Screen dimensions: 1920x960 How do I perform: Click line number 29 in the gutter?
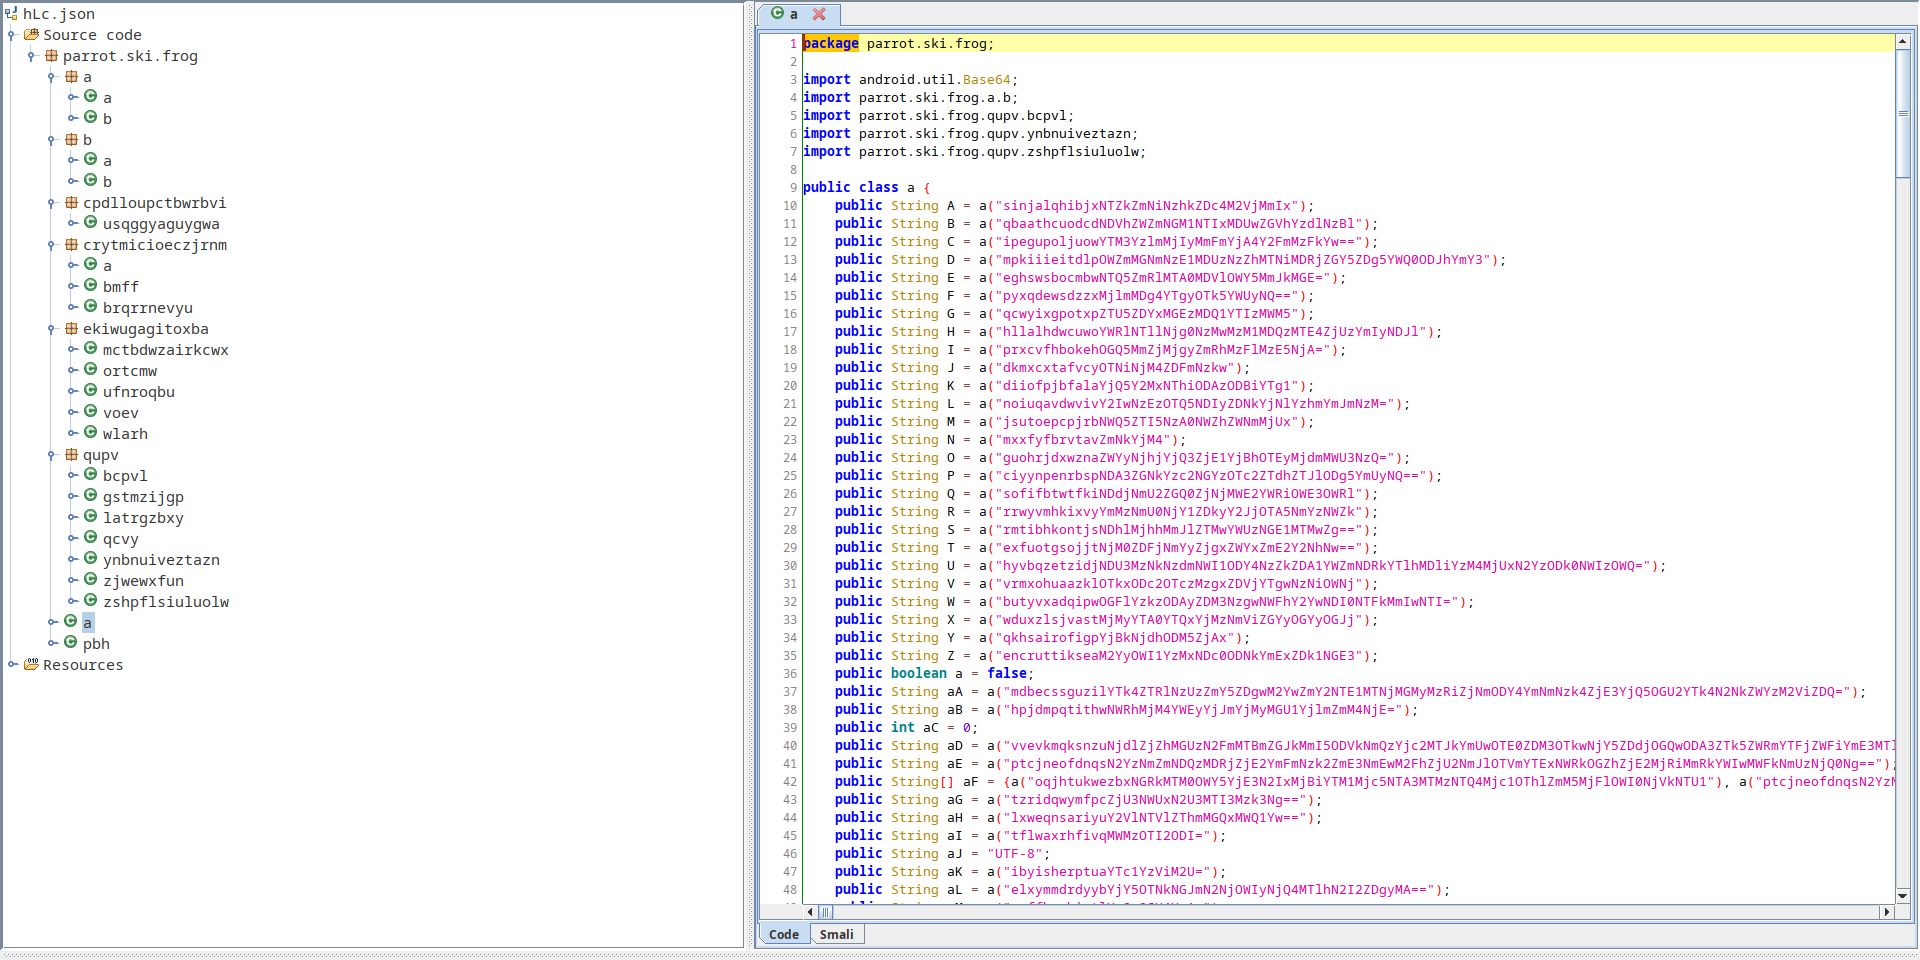(x=790, y=547)
